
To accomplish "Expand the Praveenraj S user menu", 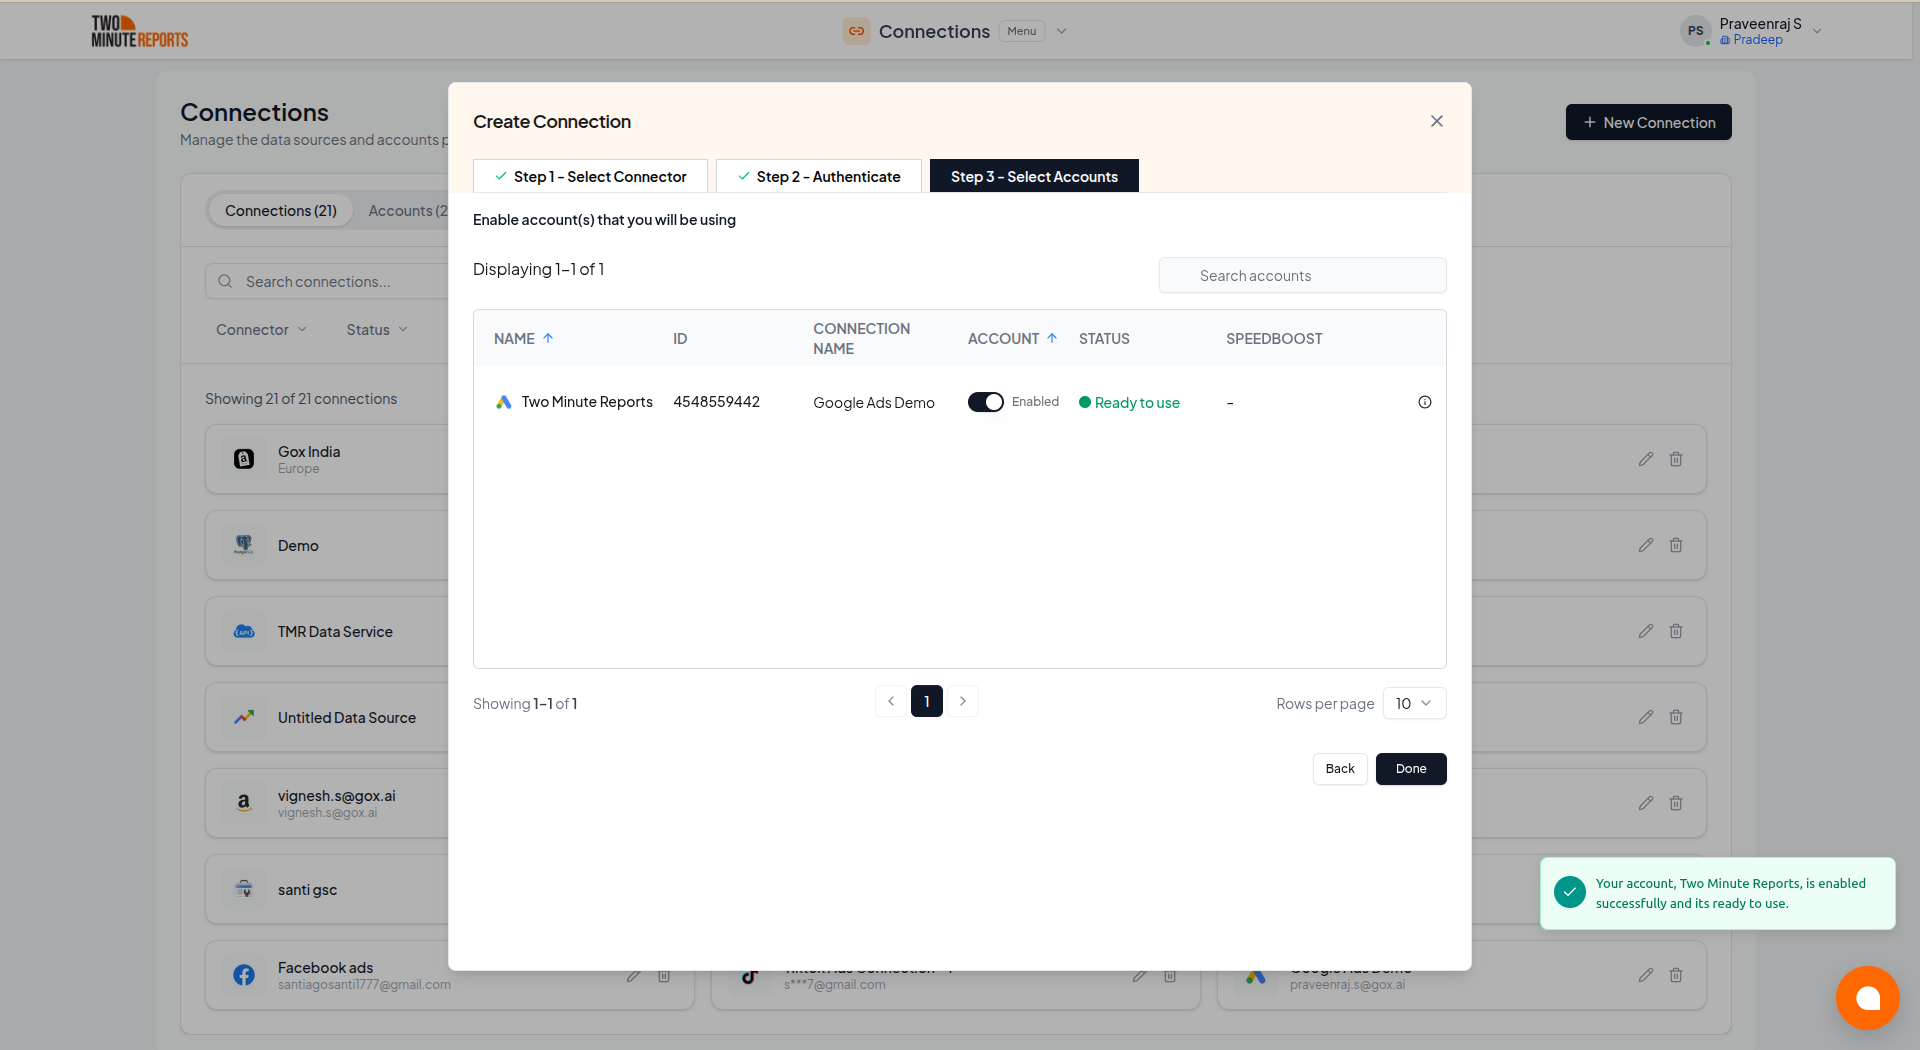I will tap(1816, 31).
